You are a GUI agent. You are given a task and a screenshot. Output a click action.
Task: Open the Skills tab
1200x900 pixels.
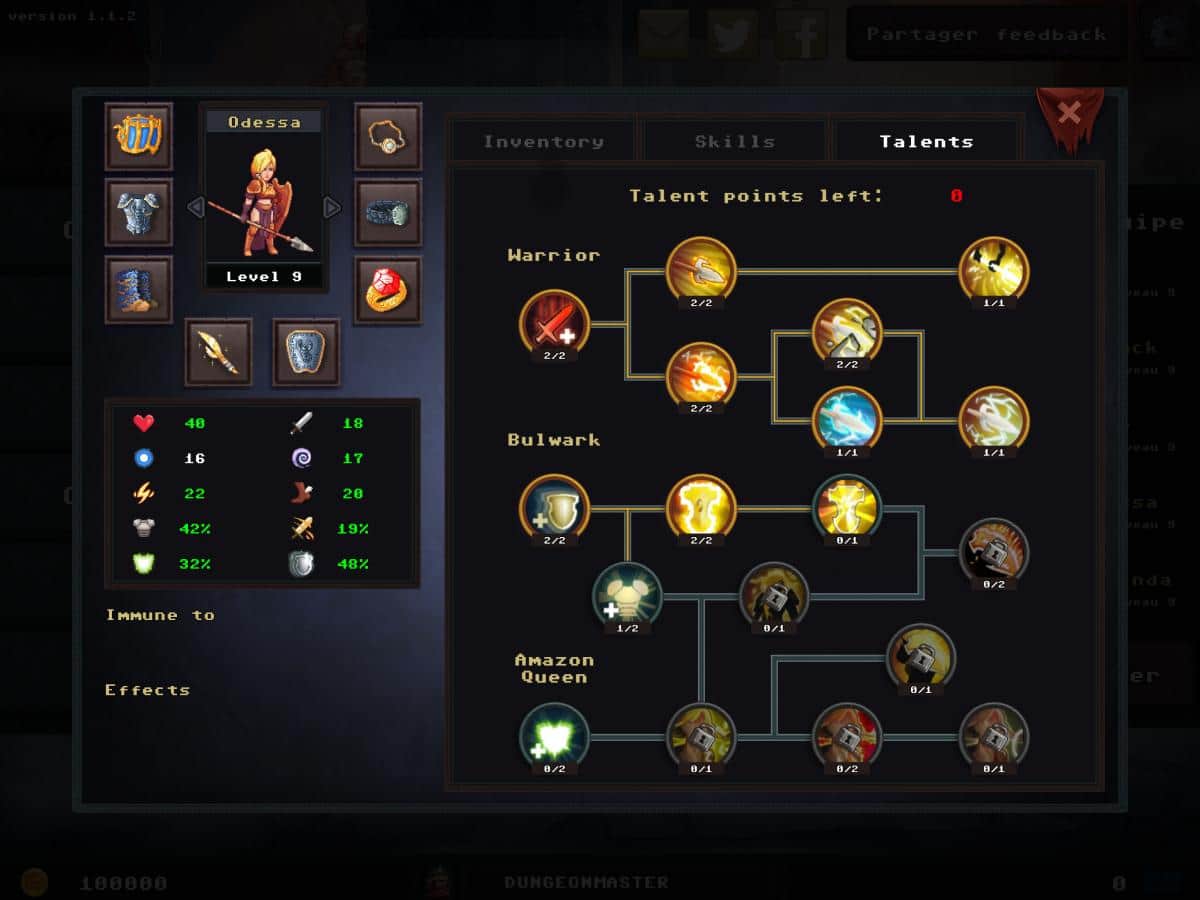click(735, 141)
